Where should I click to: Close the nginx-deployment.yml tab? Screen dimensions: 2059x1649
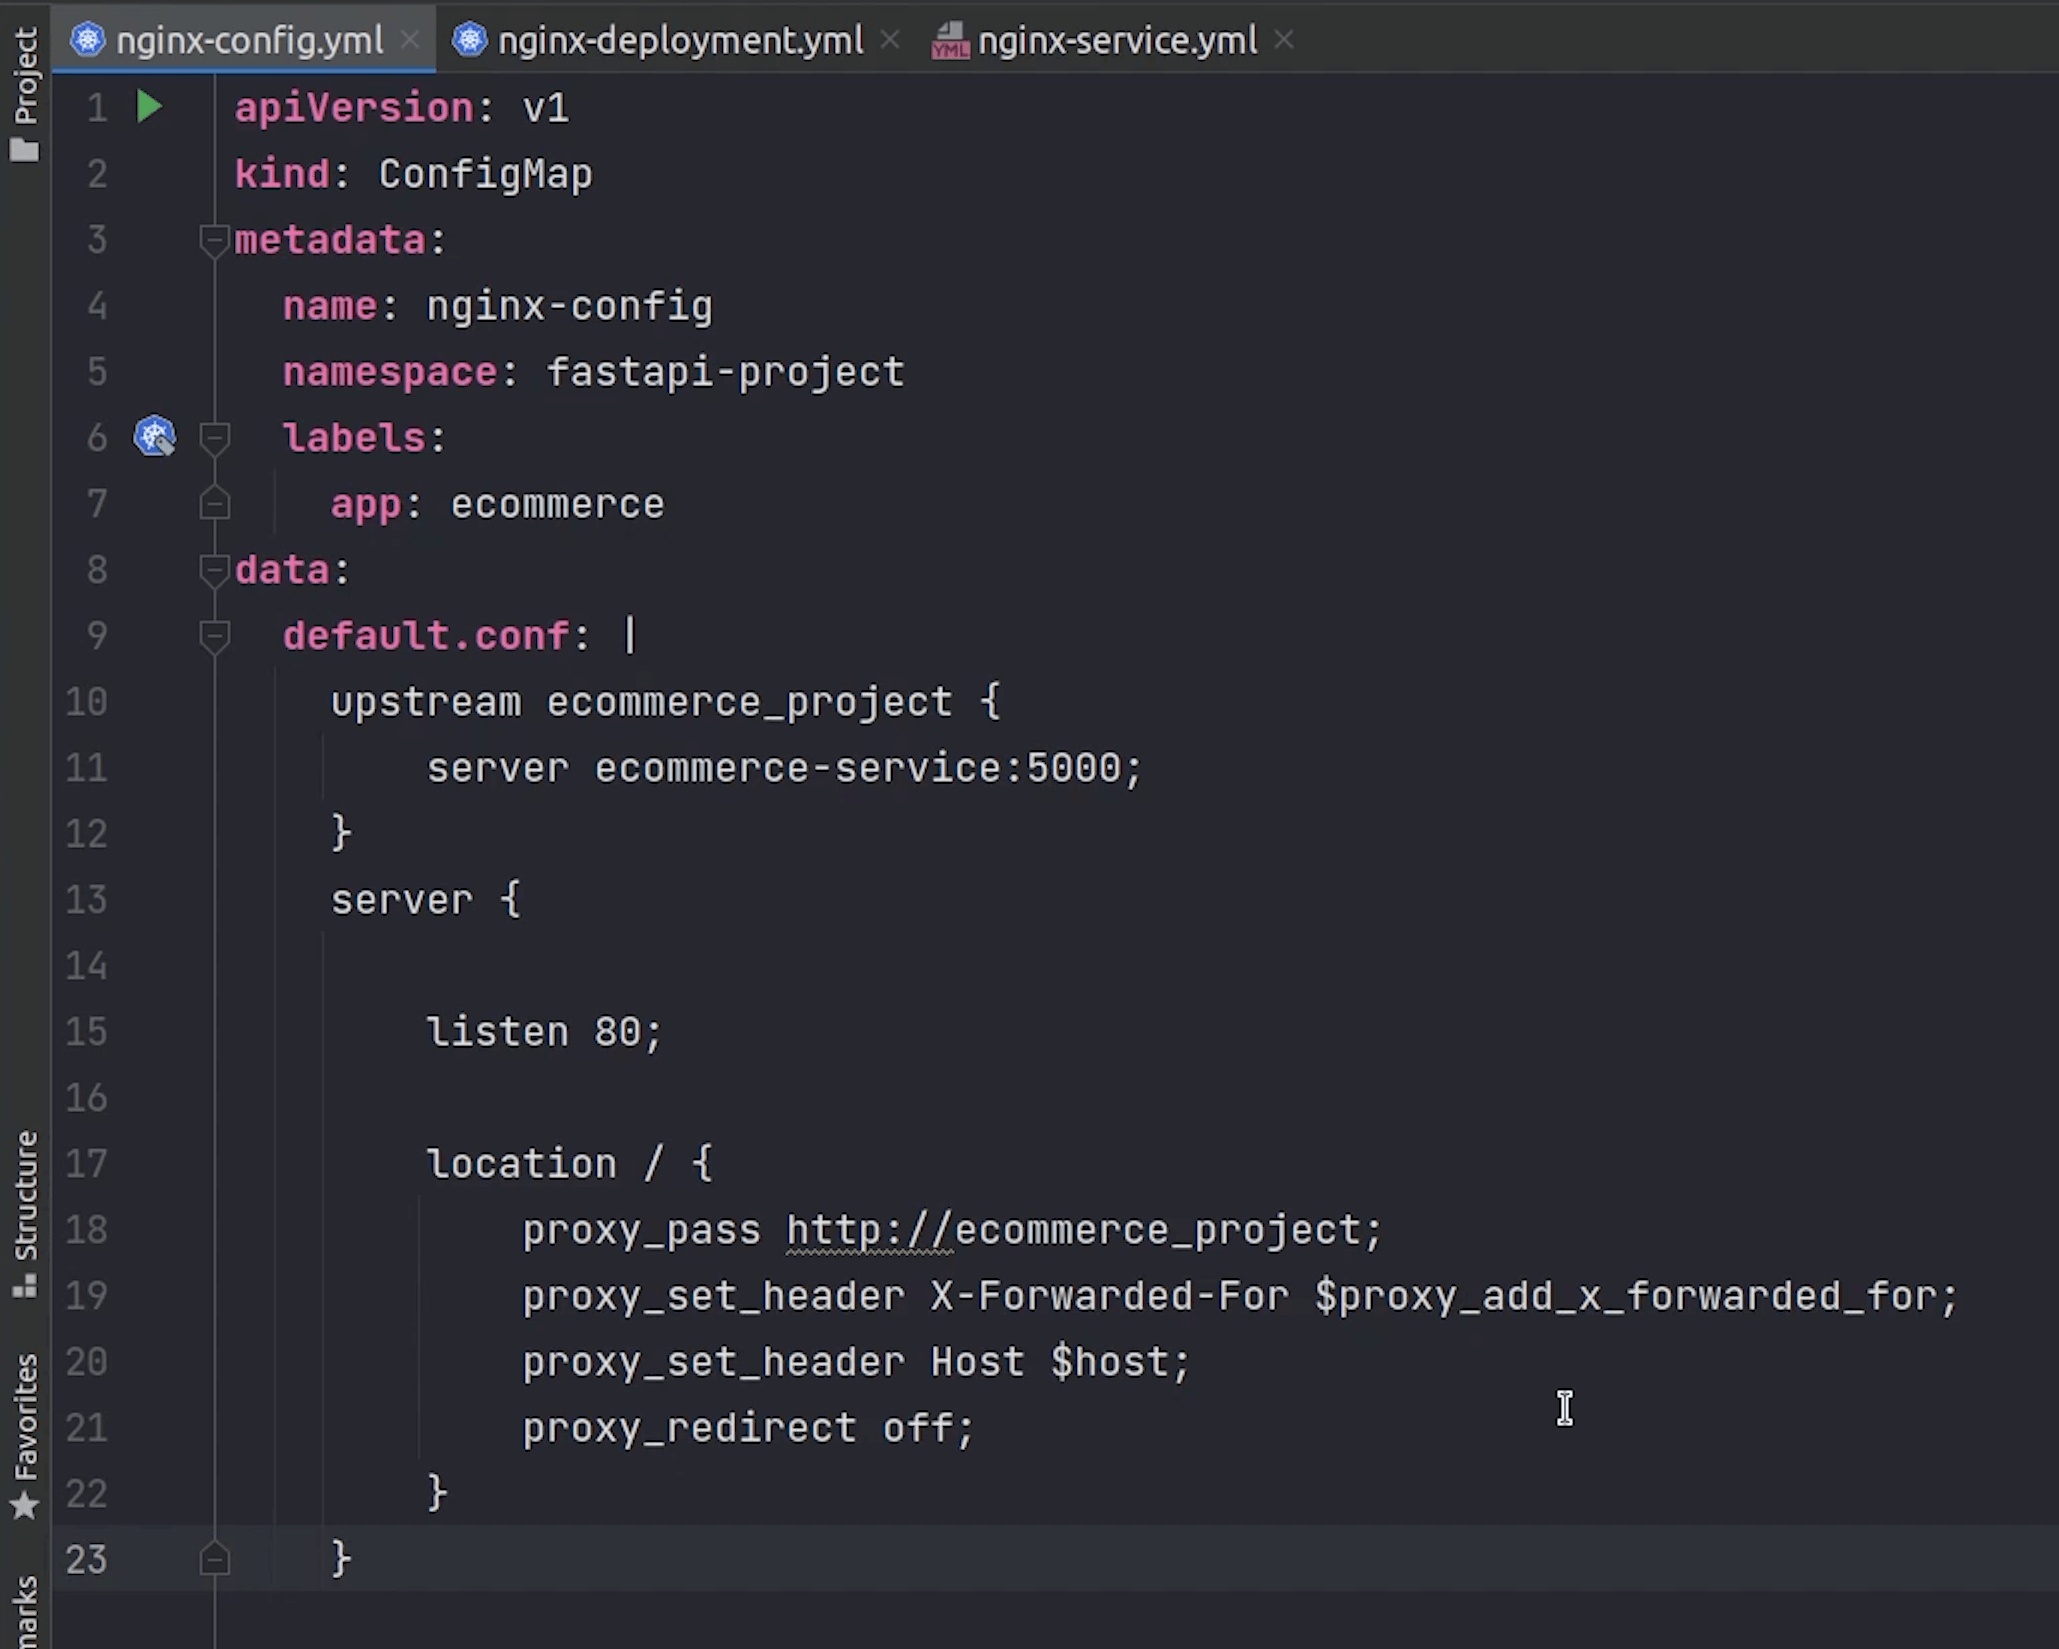890,40
